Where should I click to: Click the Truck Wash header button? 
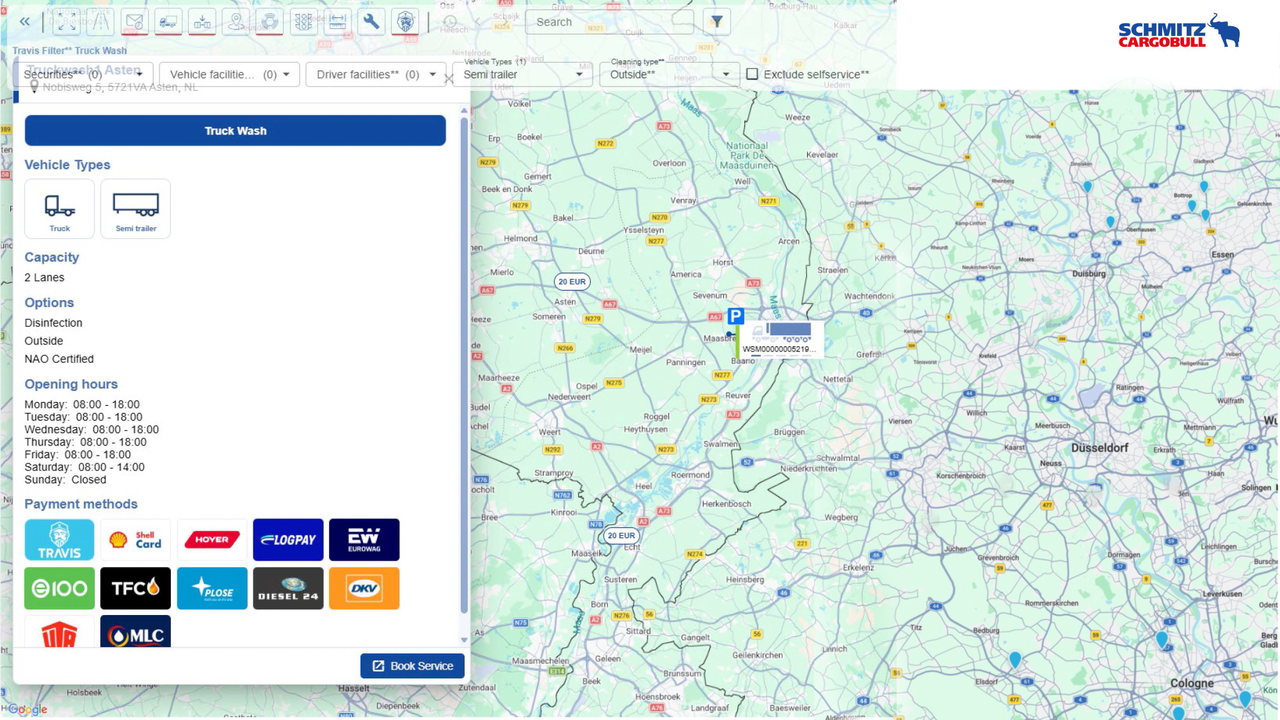[x=235, y=131]
